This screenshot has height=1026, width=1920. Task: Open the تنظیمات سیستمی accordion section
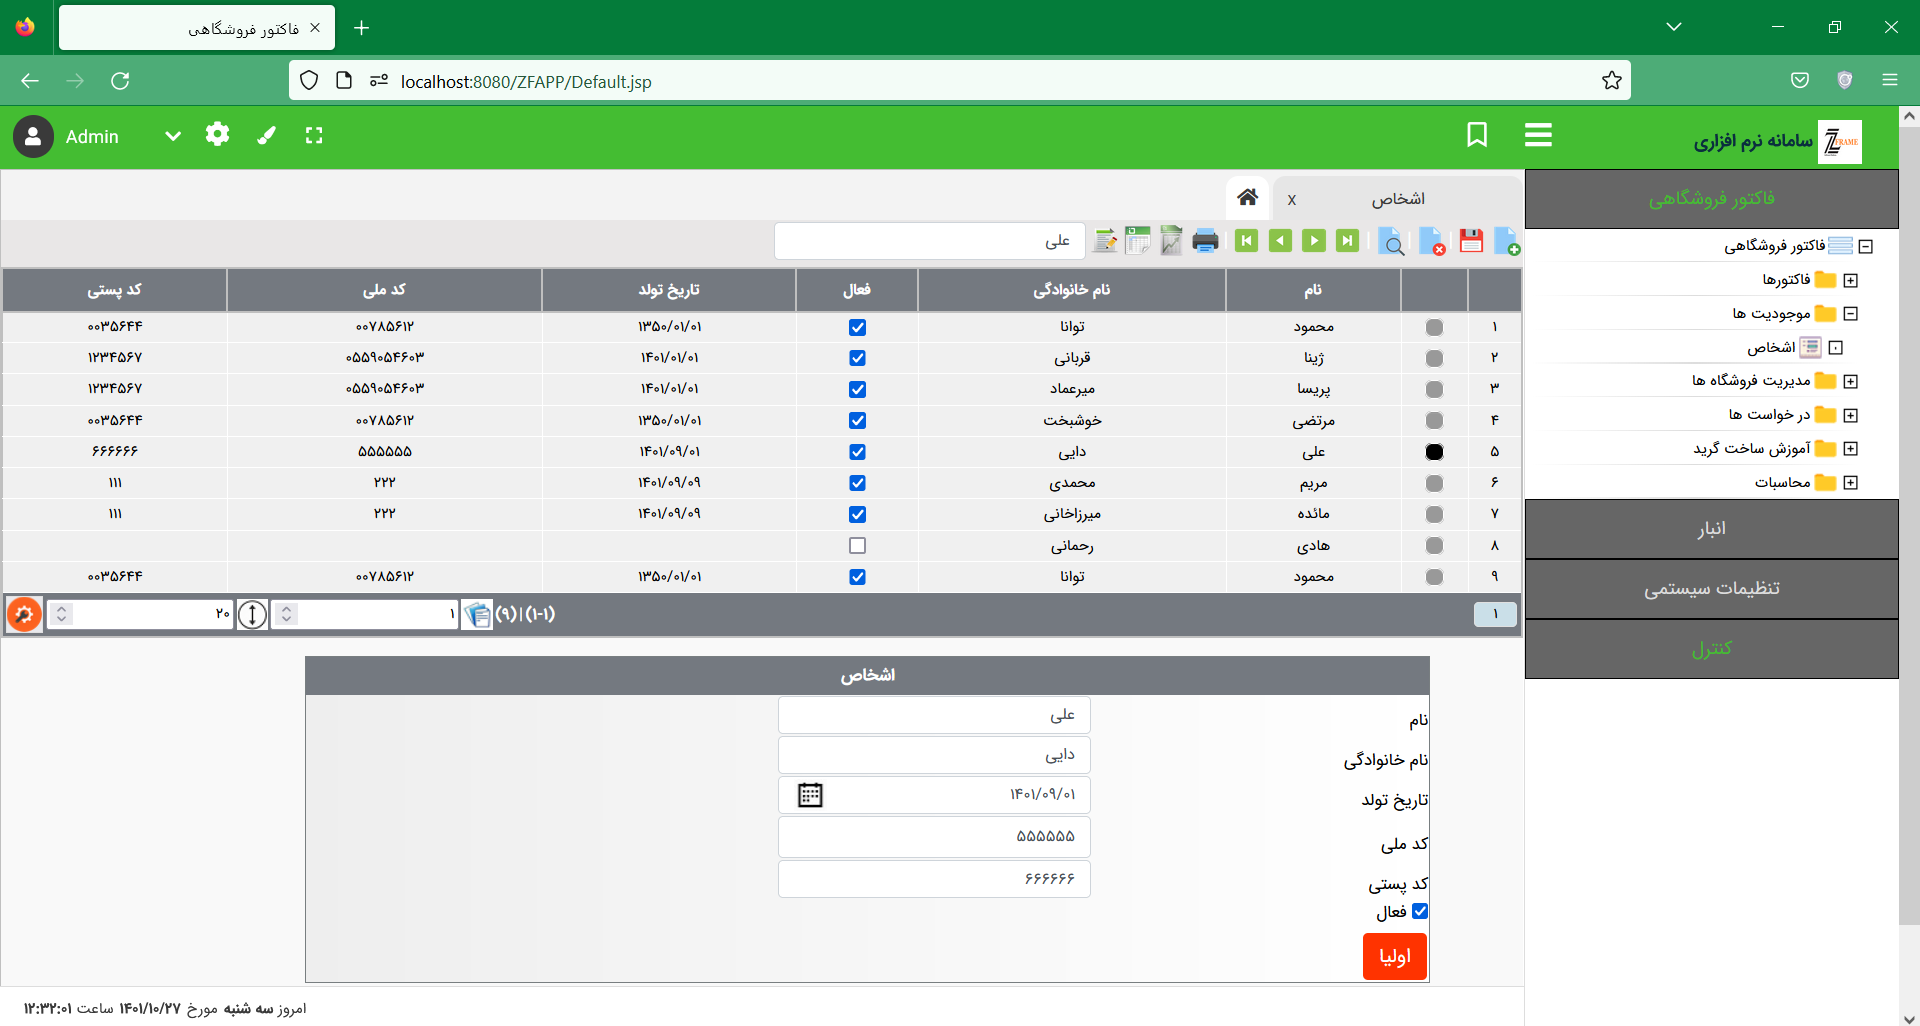1711,589
